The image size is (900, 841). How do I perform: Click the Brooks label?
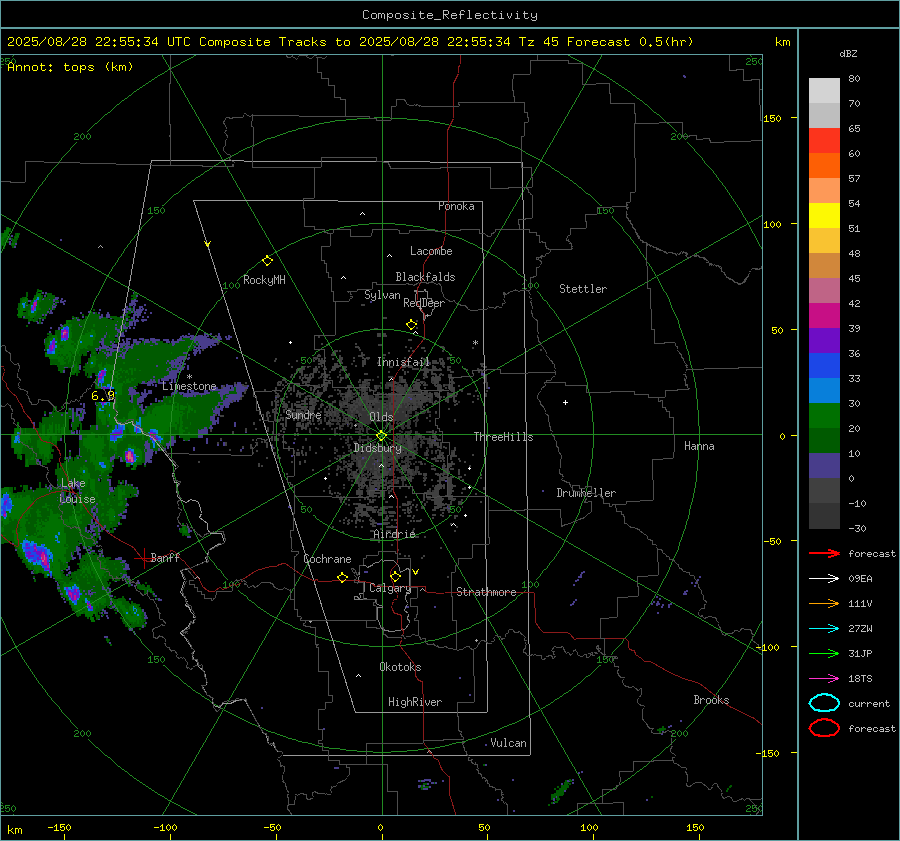click(x=711, y=700)
